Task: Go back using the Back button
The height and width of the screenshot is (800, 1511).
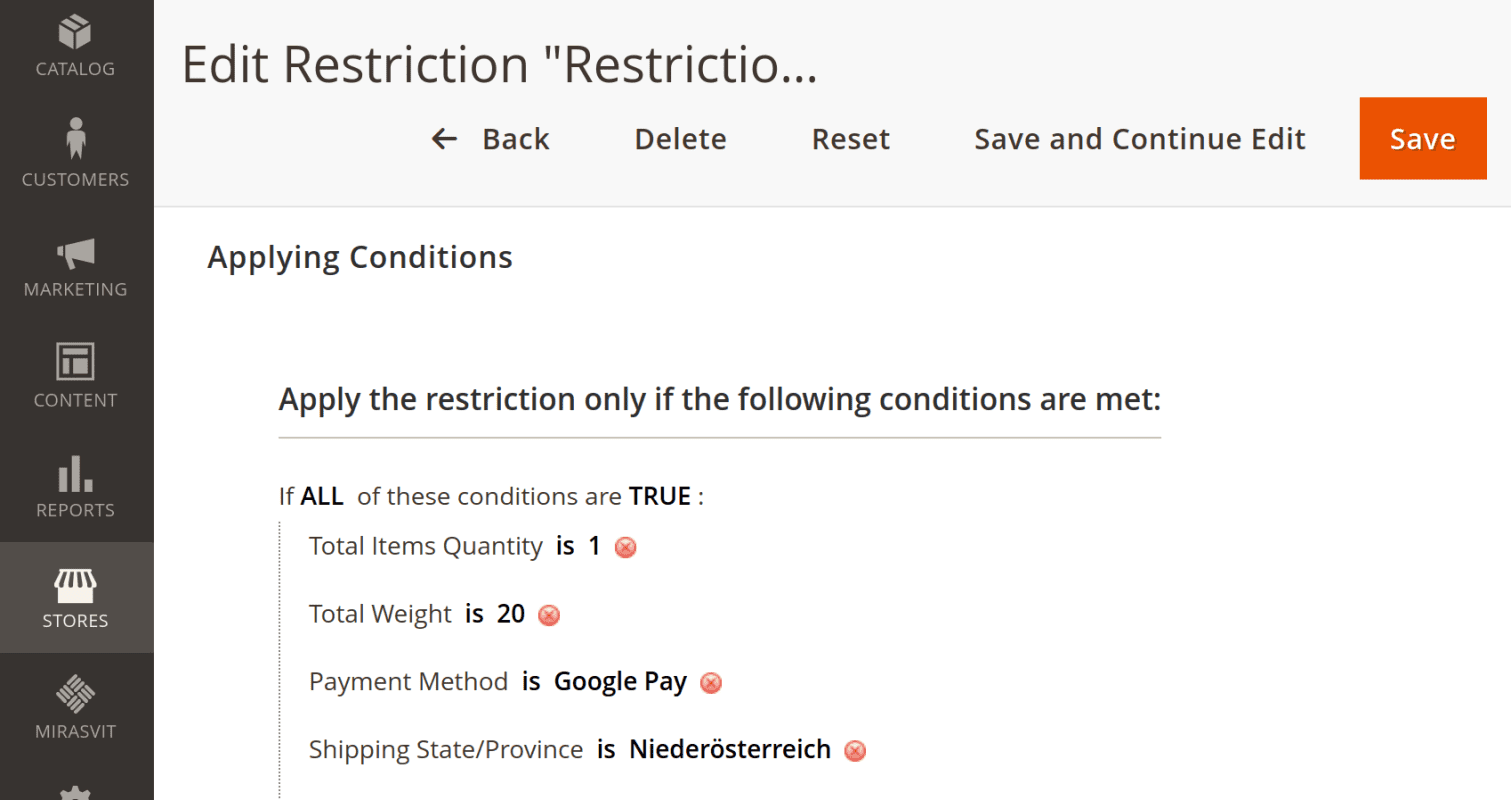Action: tap(490, 139)
